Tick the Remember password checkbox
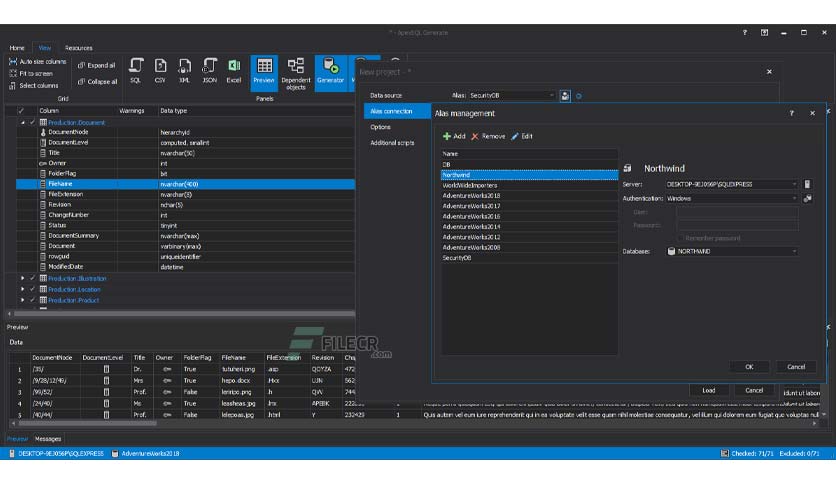Viewport: 836px width, 484px height. [680, 238]
